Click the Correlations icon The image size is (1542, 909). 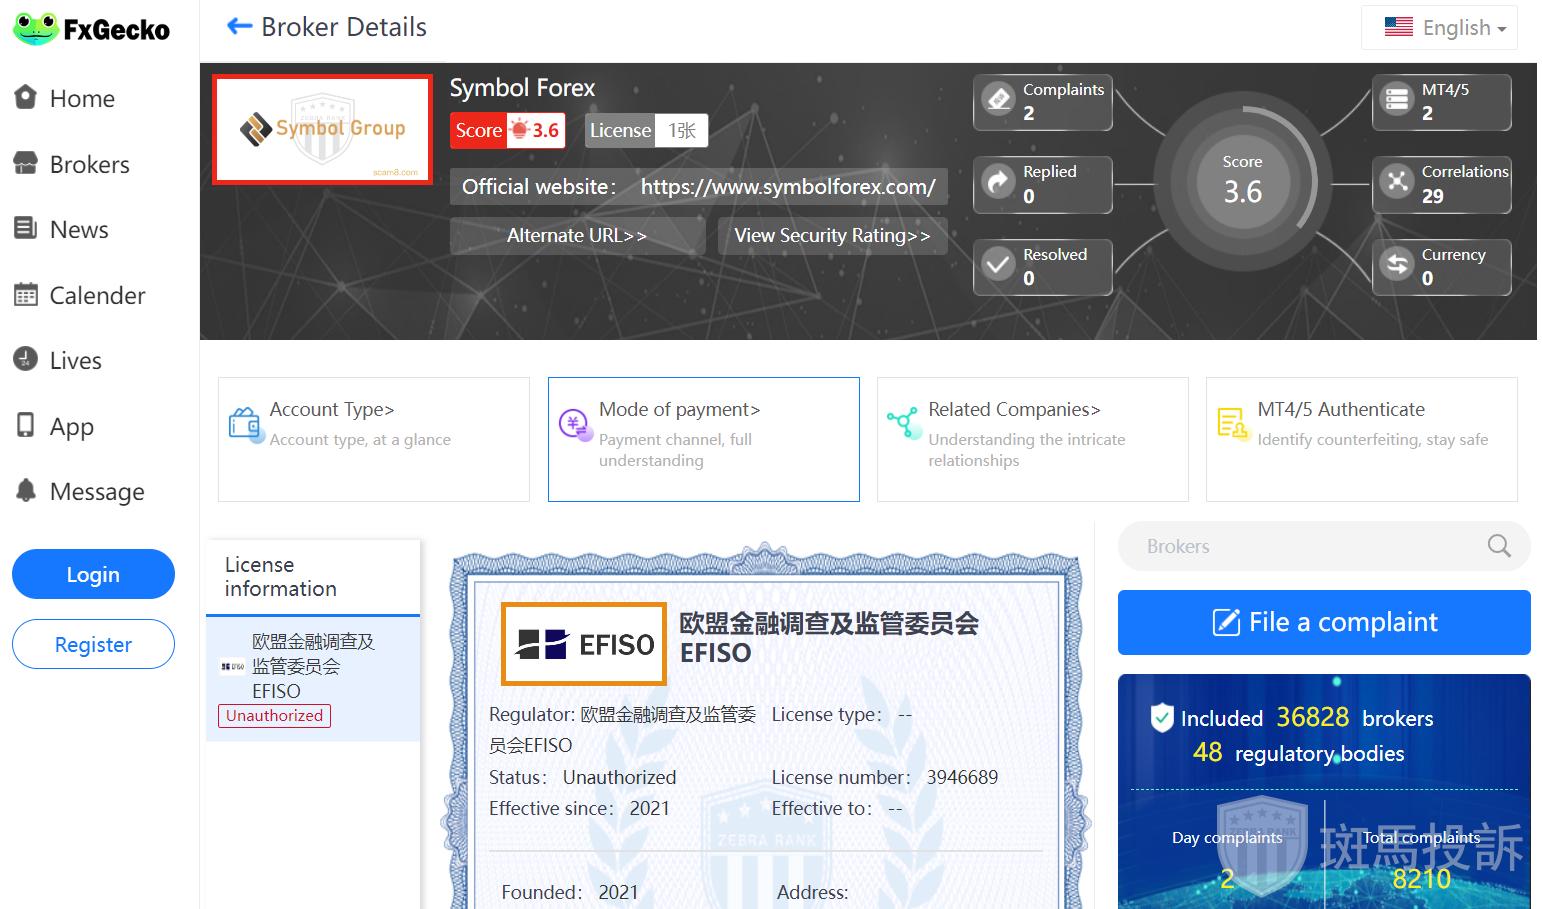(1397, 182)
